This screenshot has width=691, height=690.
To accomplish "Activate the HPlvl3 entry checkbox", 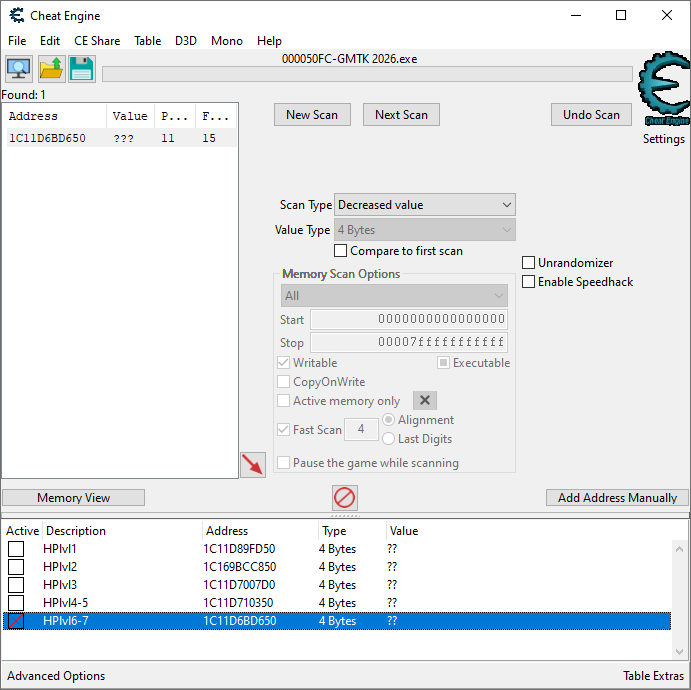I will click(16, 585).
